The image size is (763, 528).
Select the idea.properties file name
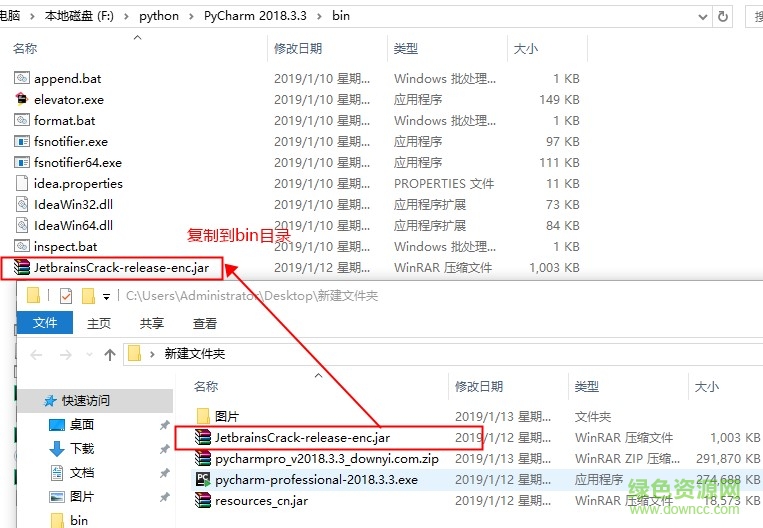[x=78, y=183]
